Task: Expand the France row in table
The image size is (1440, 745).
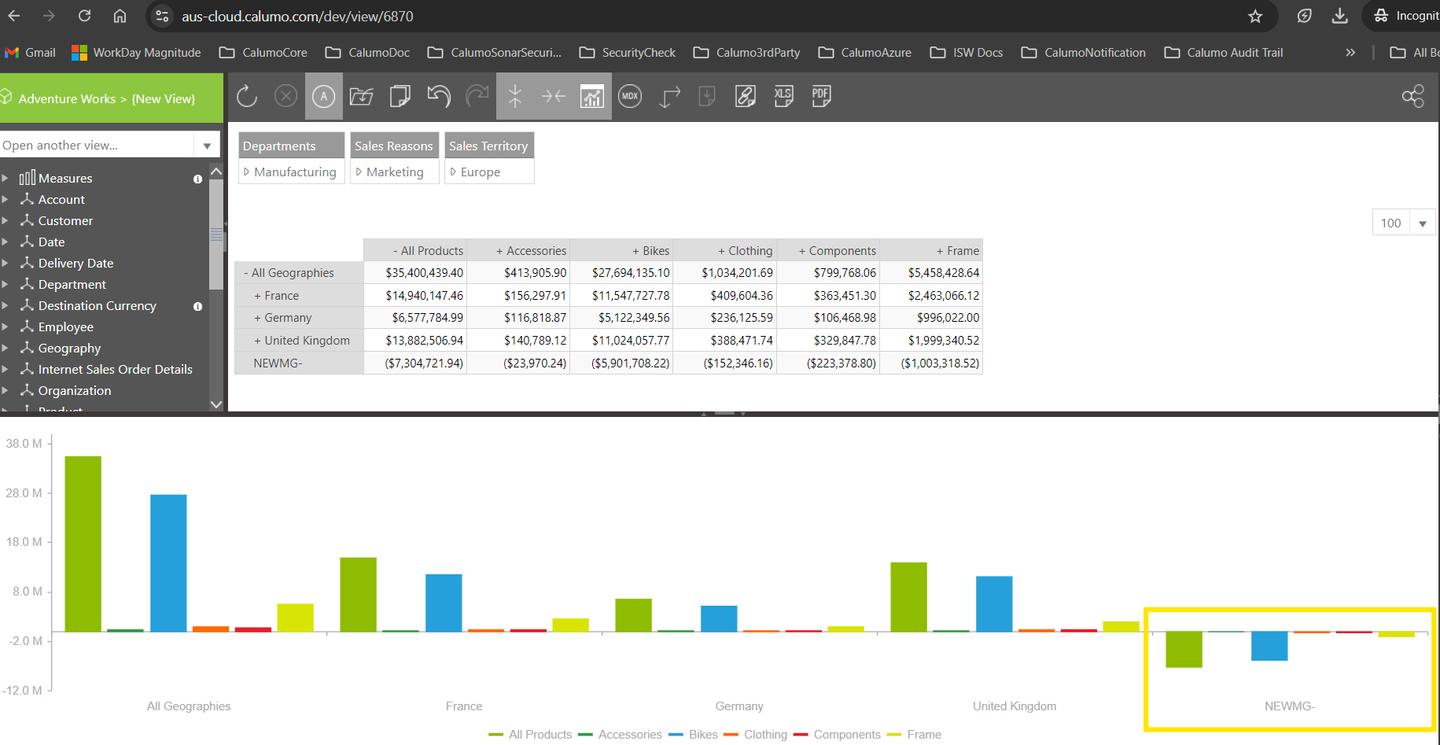Action: (x=258, y=296)
